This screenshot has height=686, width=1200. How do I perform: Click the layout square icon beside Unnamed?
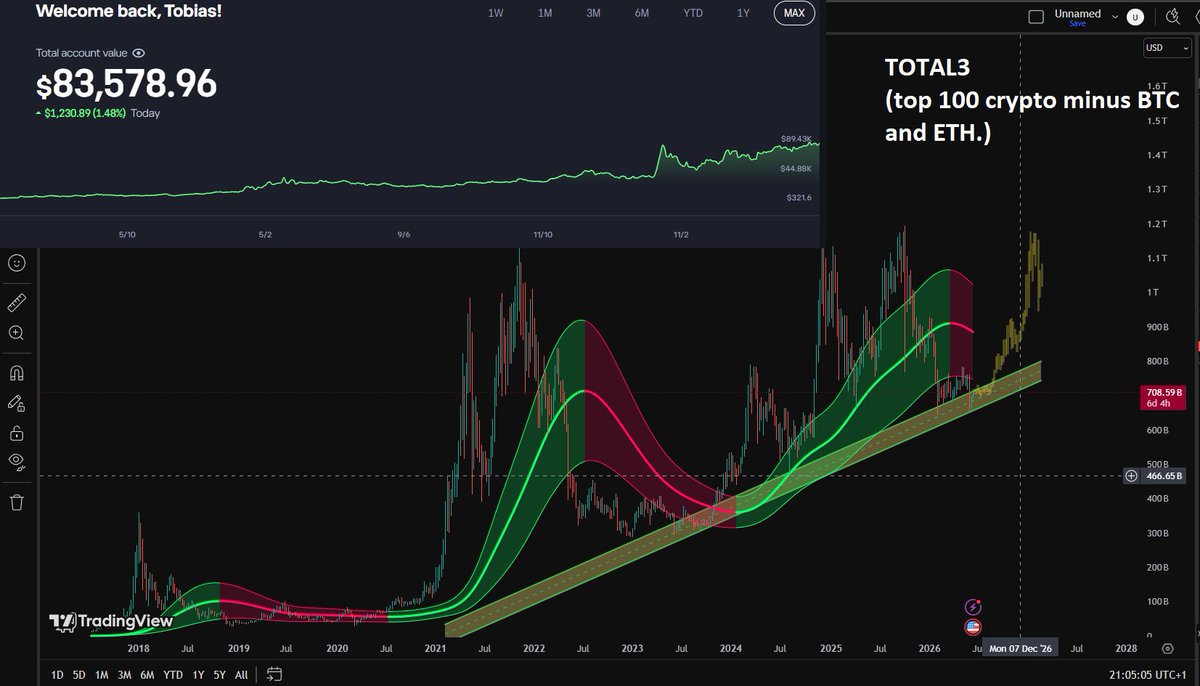[1036, 16]
